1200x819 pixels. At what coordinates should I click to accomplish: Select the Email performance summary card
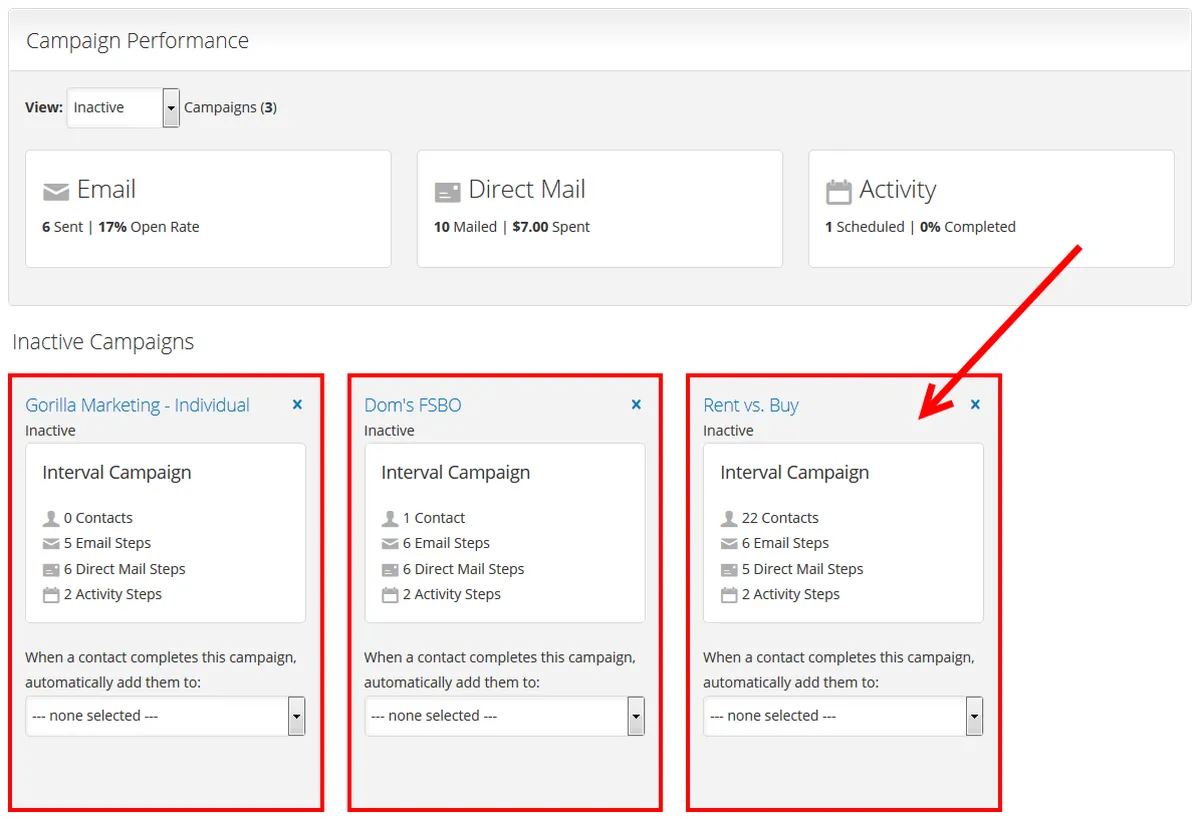pos(208,209)
